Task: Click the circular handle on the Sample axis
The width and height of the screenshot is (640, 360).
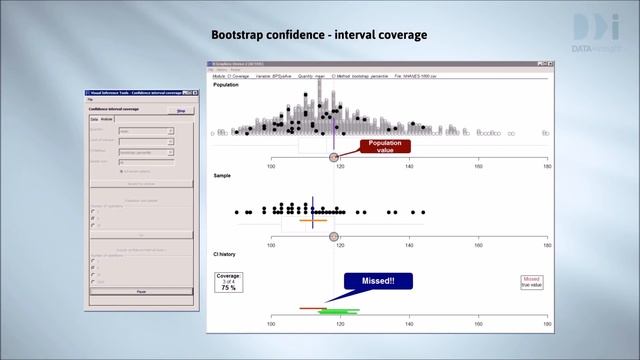Action: point(334,237)
